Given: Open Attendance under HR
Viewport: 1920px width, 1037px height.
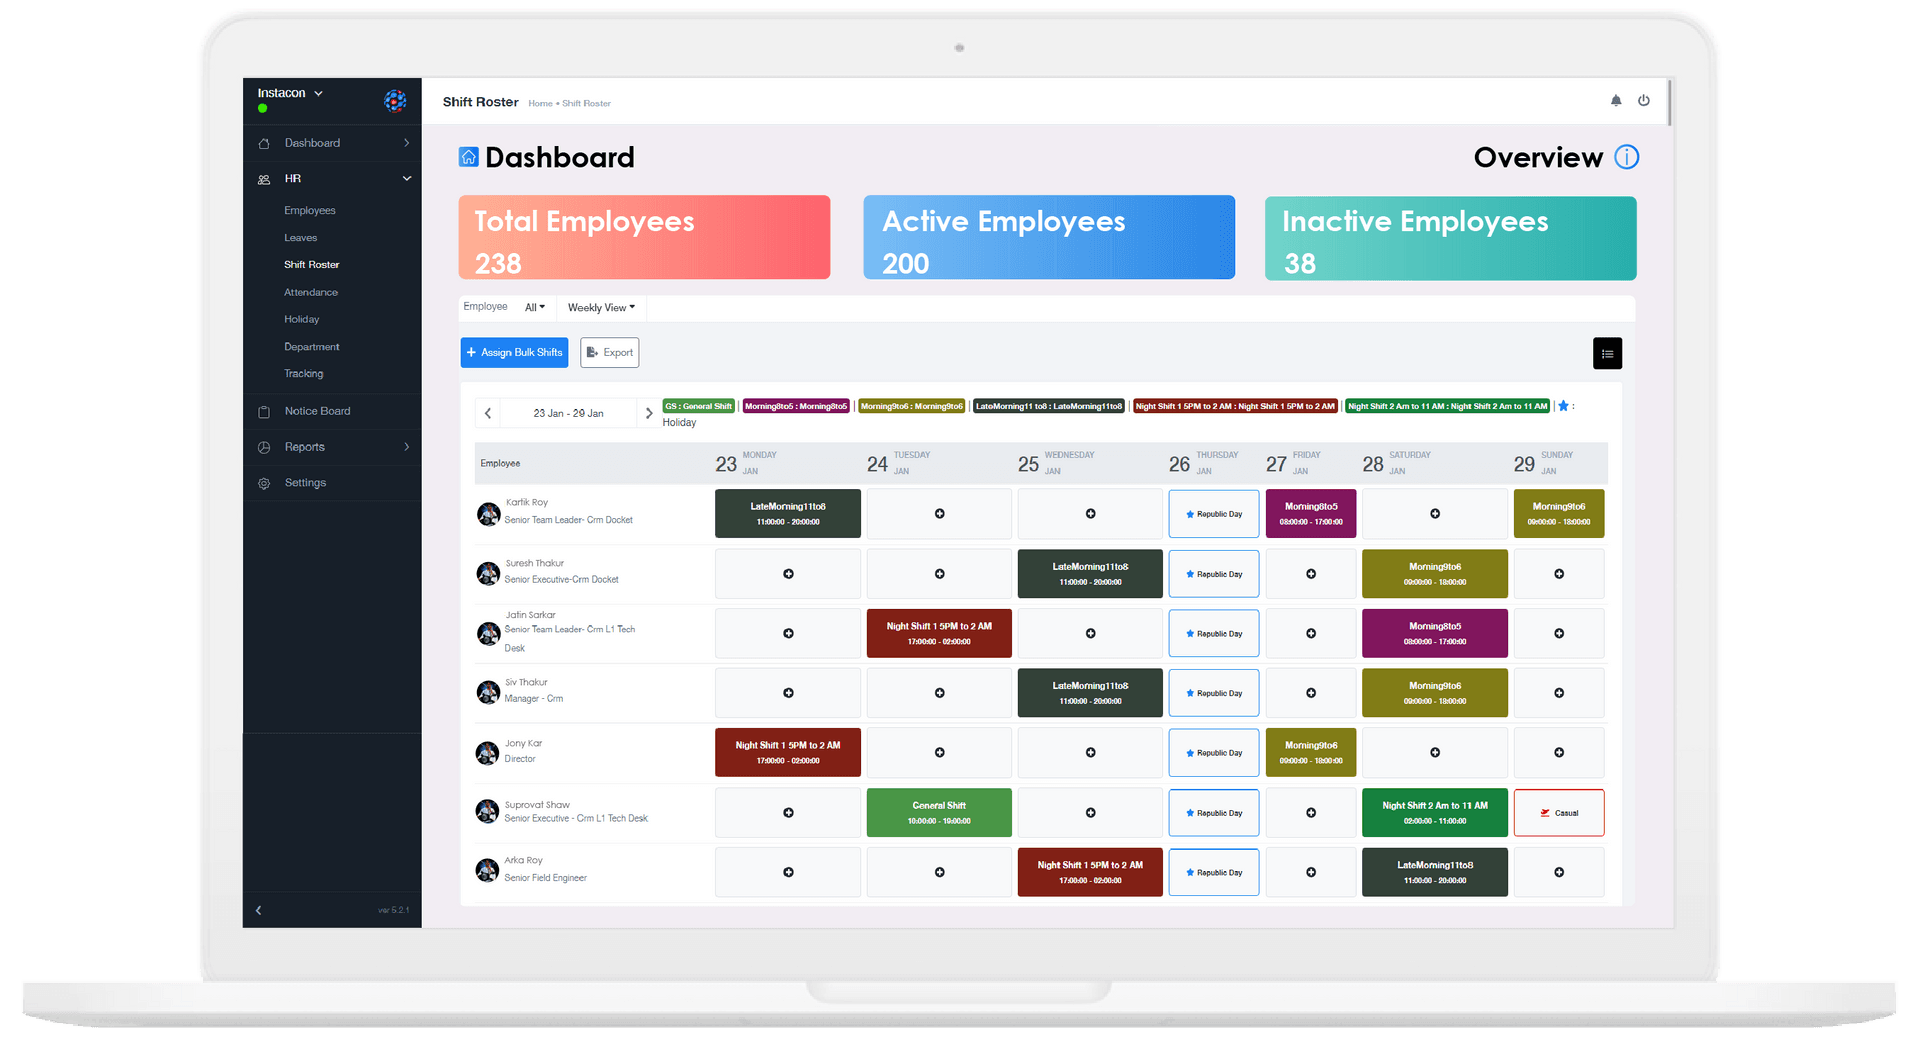Looking at the screenshot, I should [x=311, y=292].
